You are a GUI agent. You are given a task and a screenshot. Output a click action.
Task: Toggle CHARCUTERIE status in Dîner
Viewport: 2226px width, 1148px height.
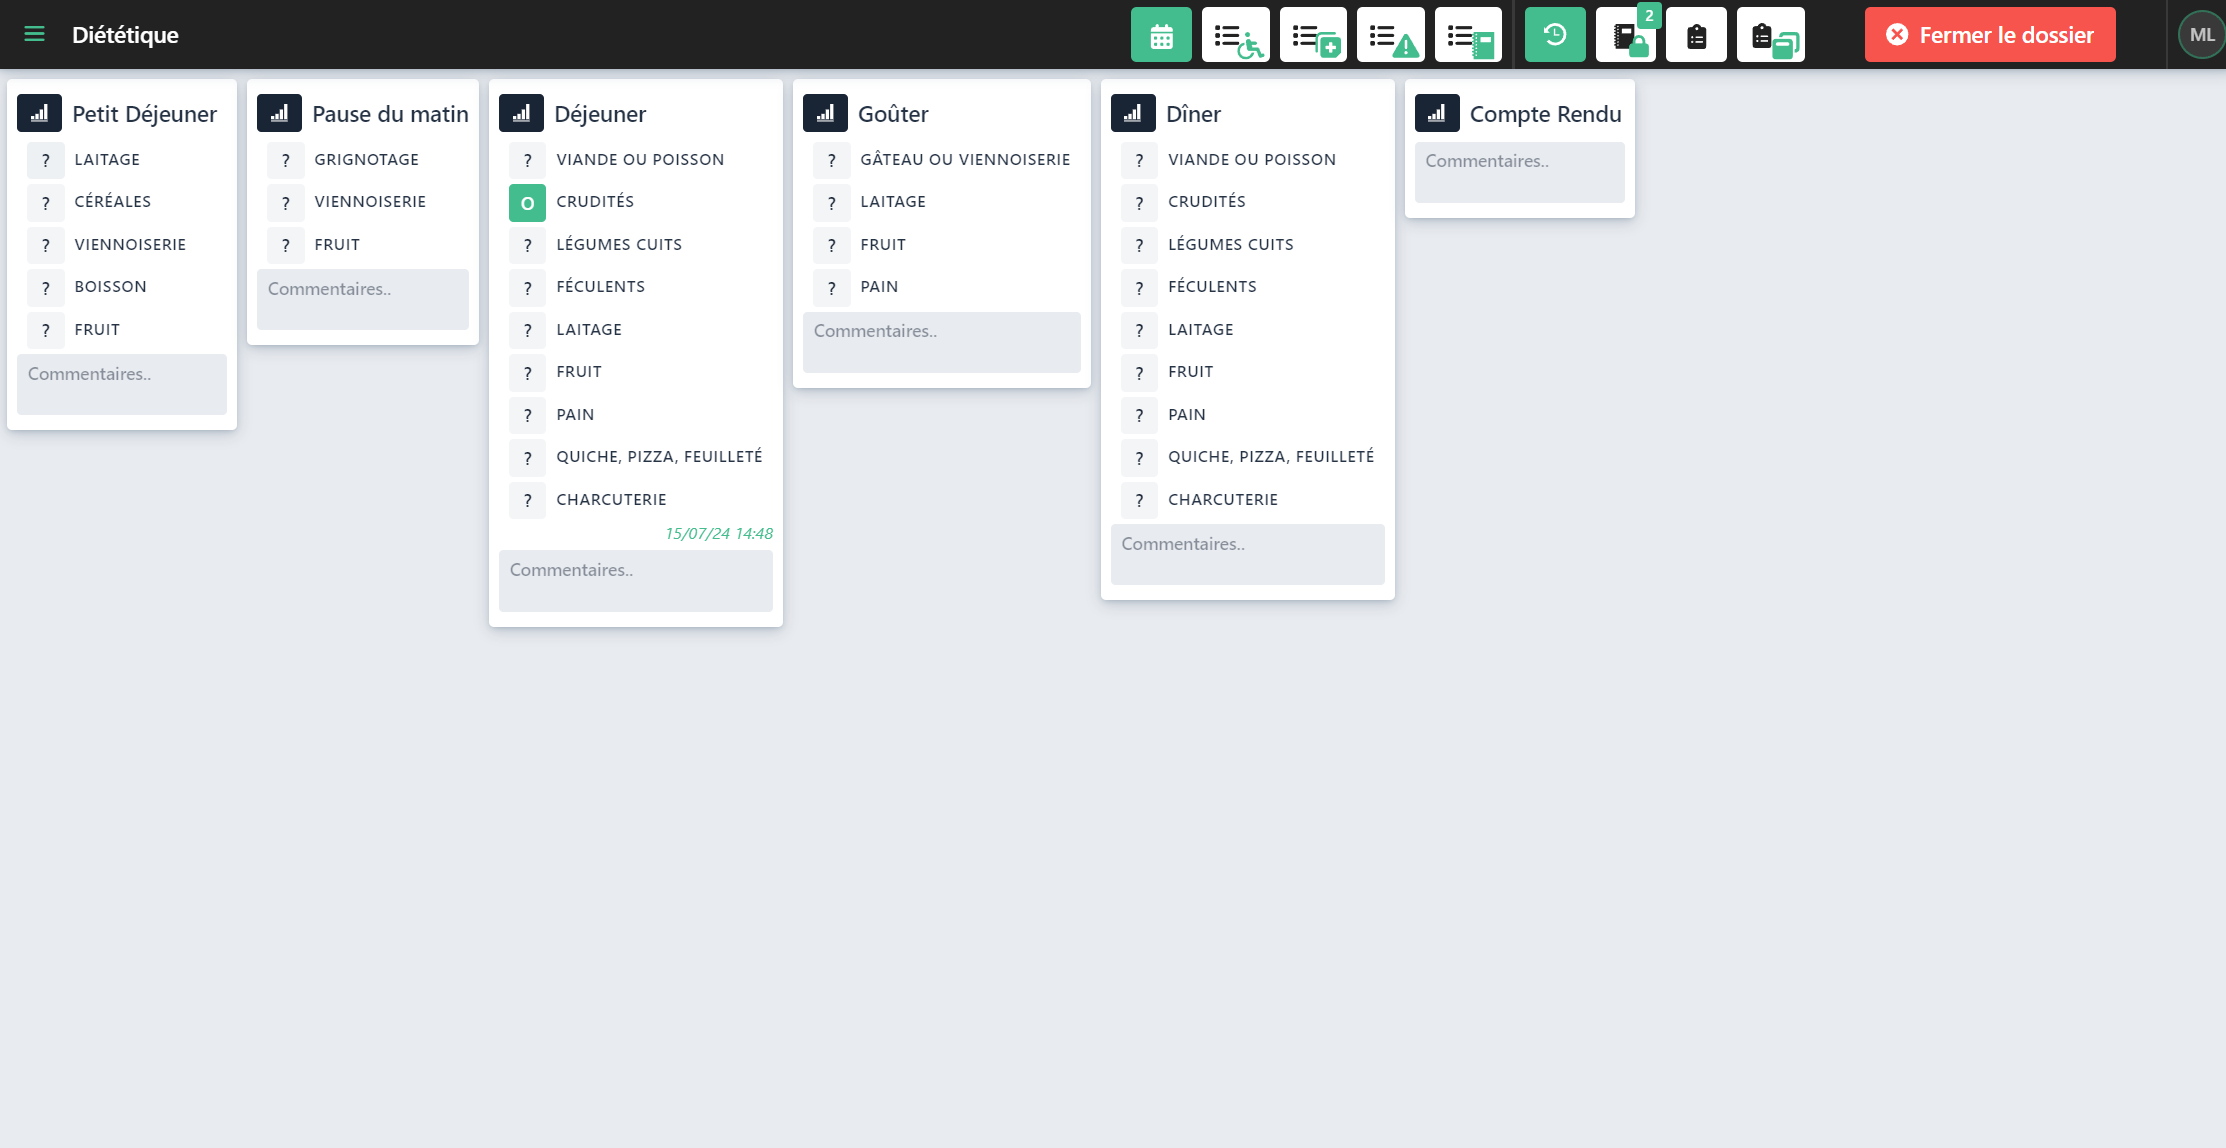pos(1139,500)
